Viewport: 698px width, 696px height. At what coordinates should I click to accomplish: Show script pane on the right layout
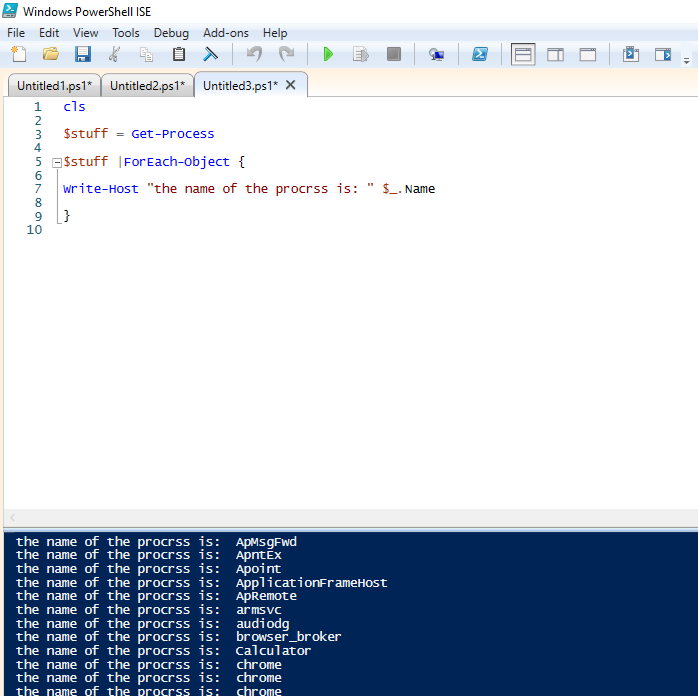pos(555,54)
